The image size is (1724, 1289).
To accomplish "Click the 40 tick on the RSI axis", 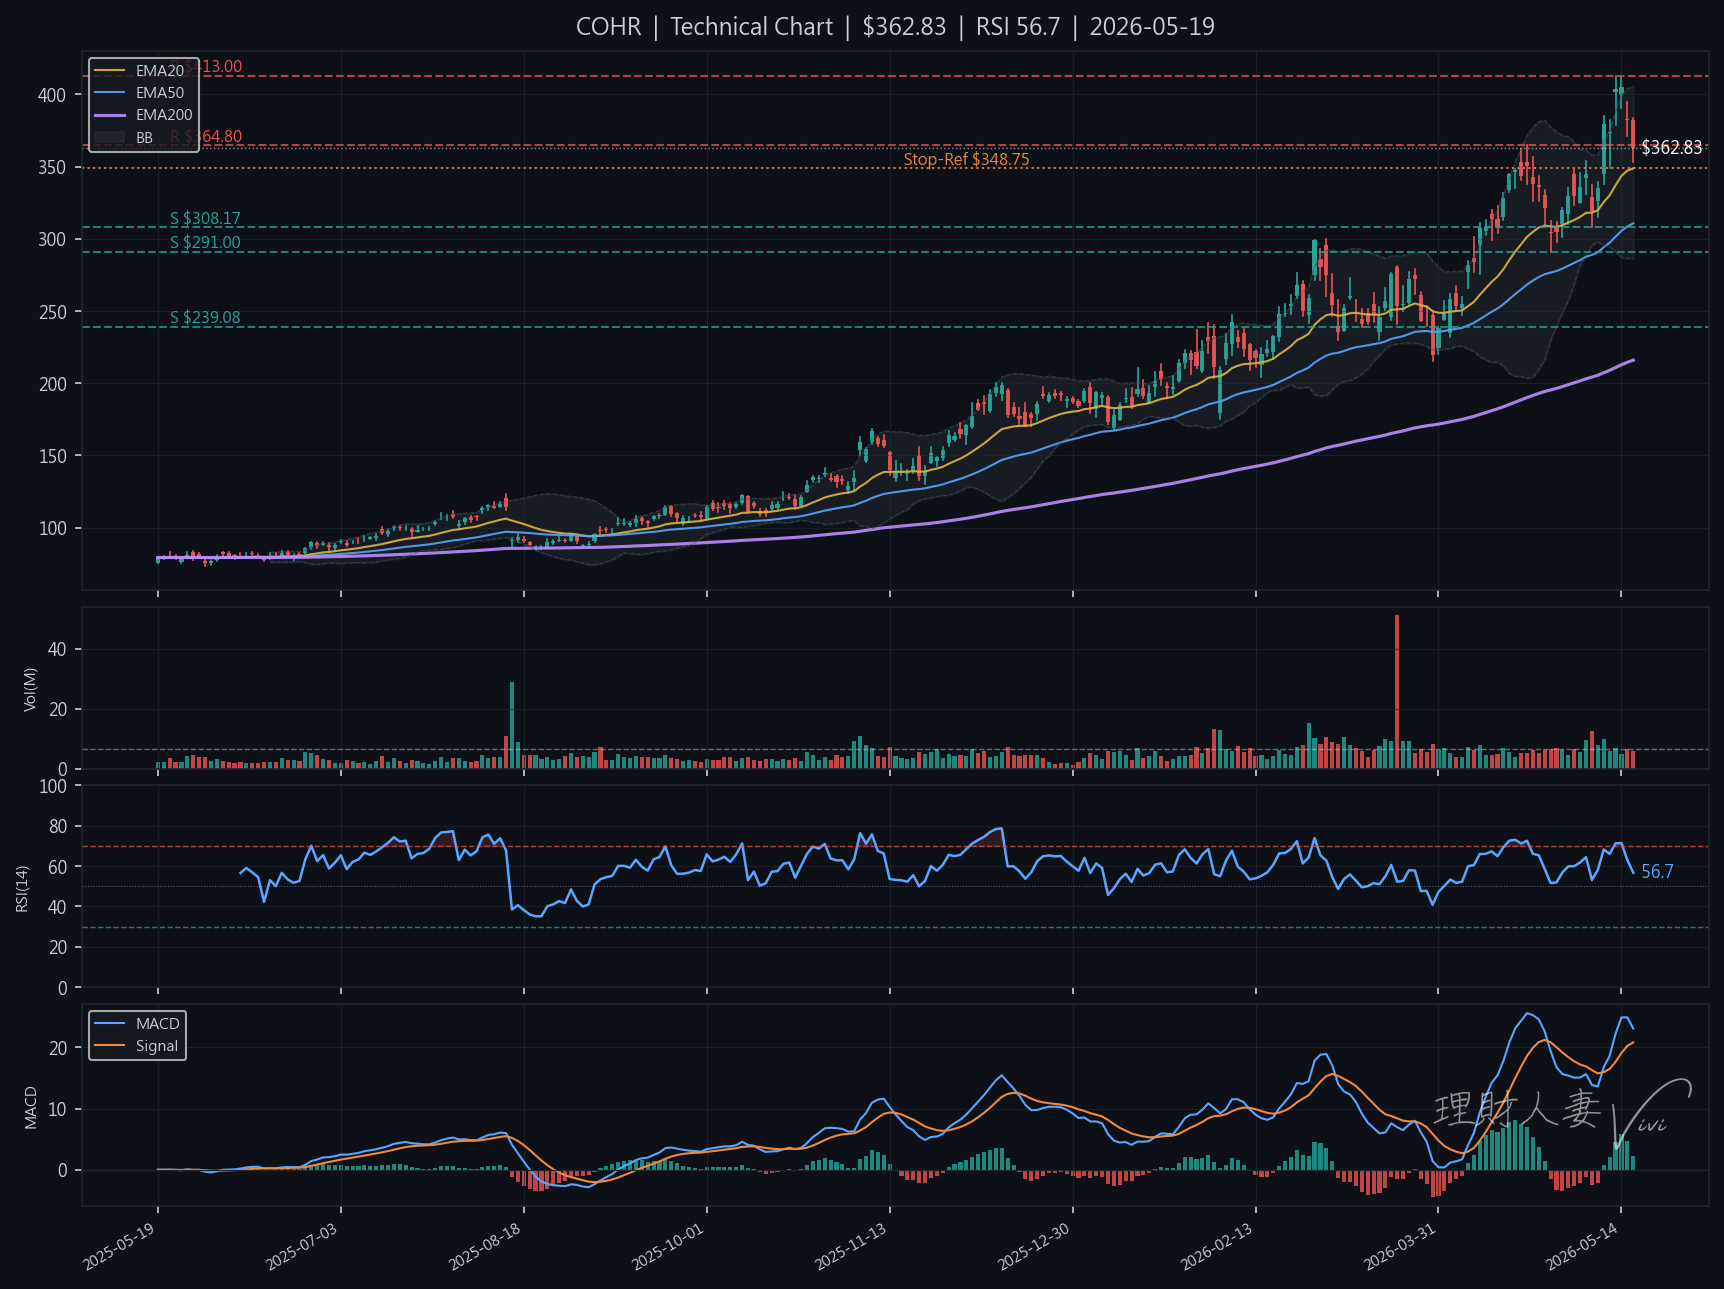I will [58, 907].
